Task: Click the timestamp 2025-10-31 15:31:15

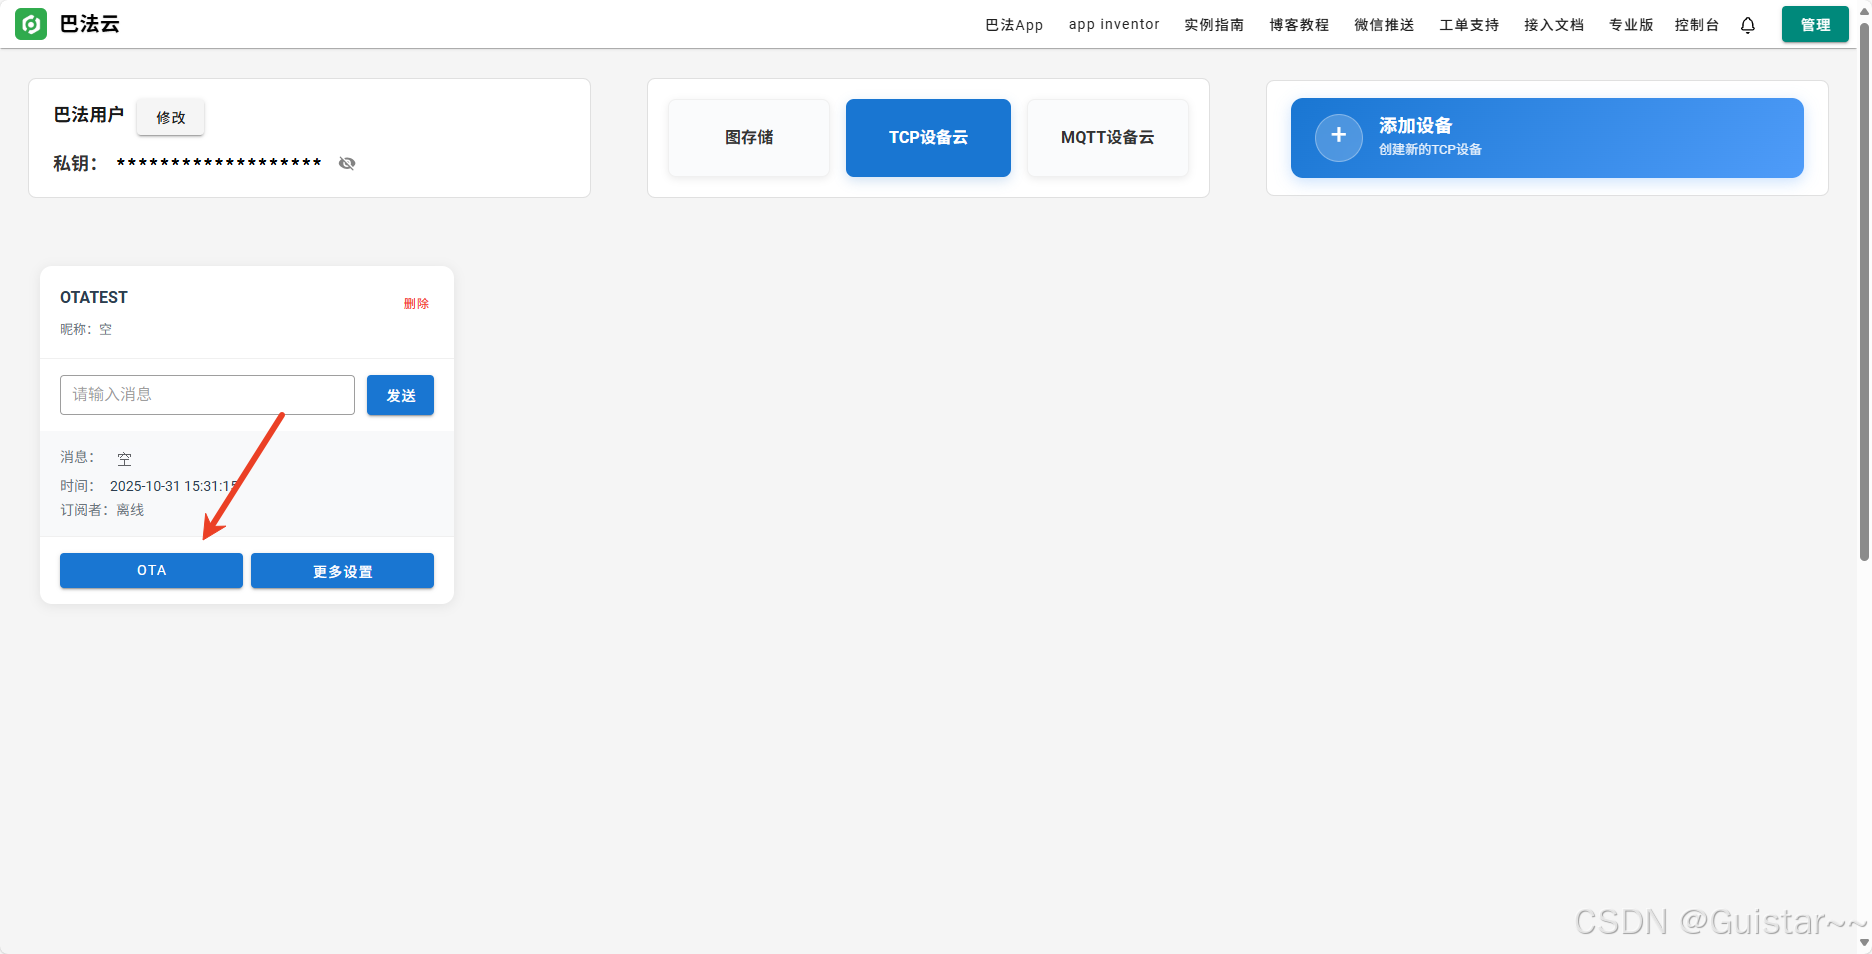Action: tap(174, 486)
